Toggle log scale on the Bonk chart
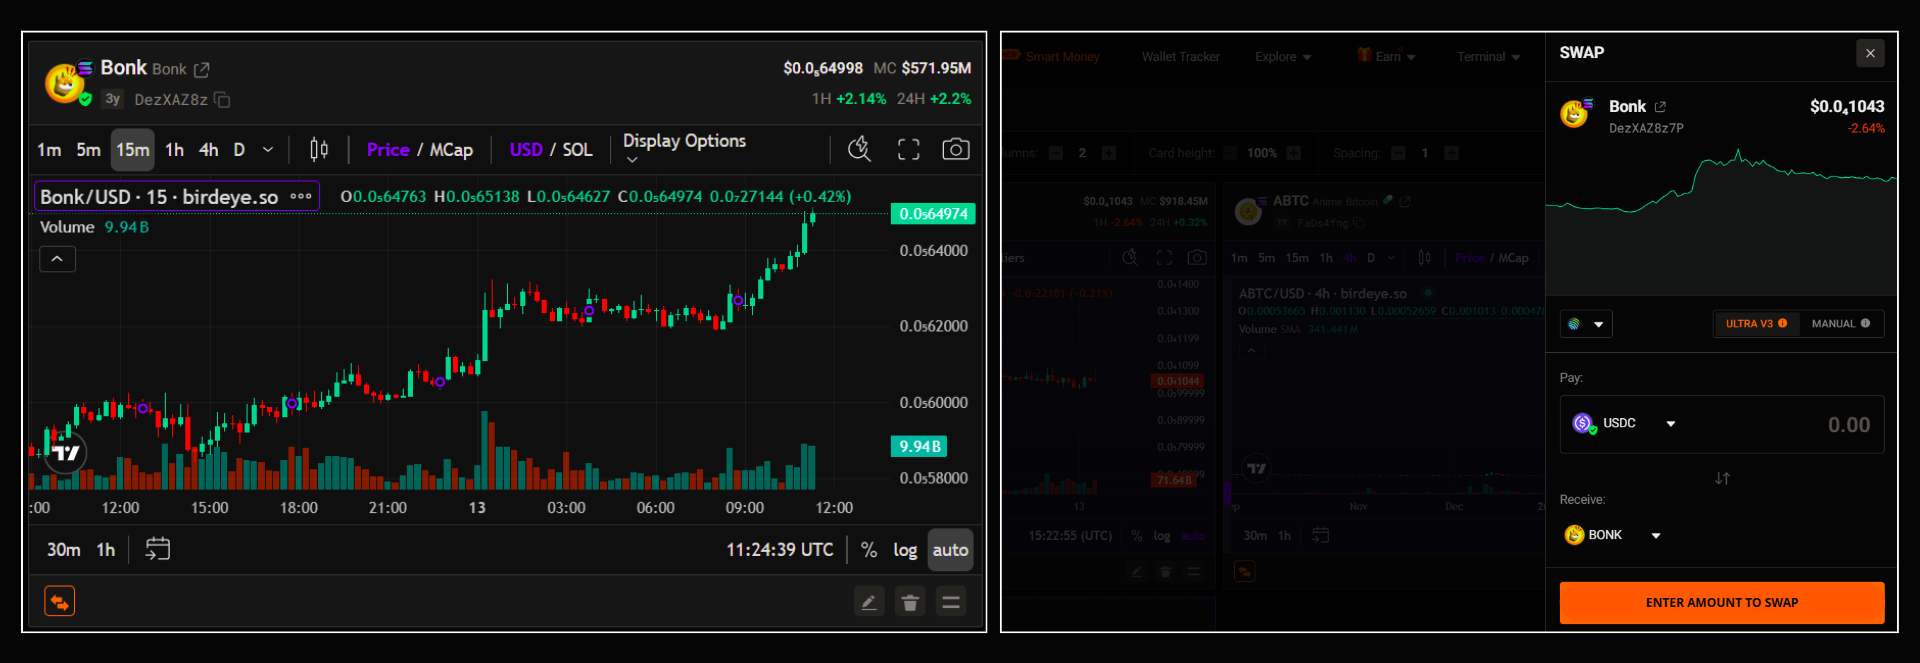The height and width of the screenshot is (663, 1920). (905, 550)
